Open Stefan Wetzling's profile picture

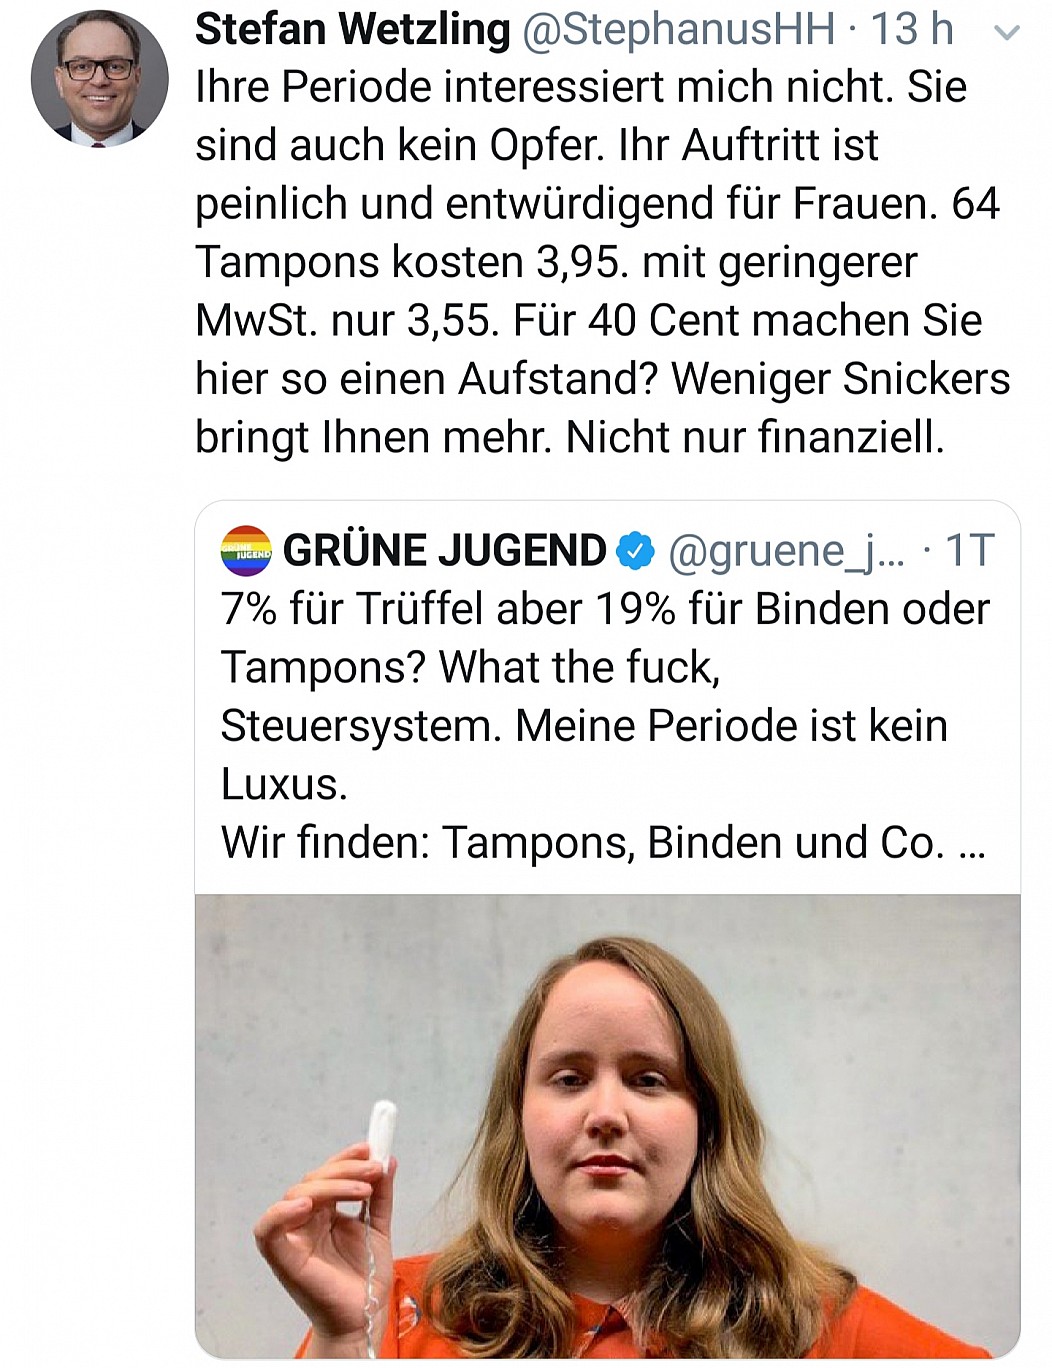99,80
